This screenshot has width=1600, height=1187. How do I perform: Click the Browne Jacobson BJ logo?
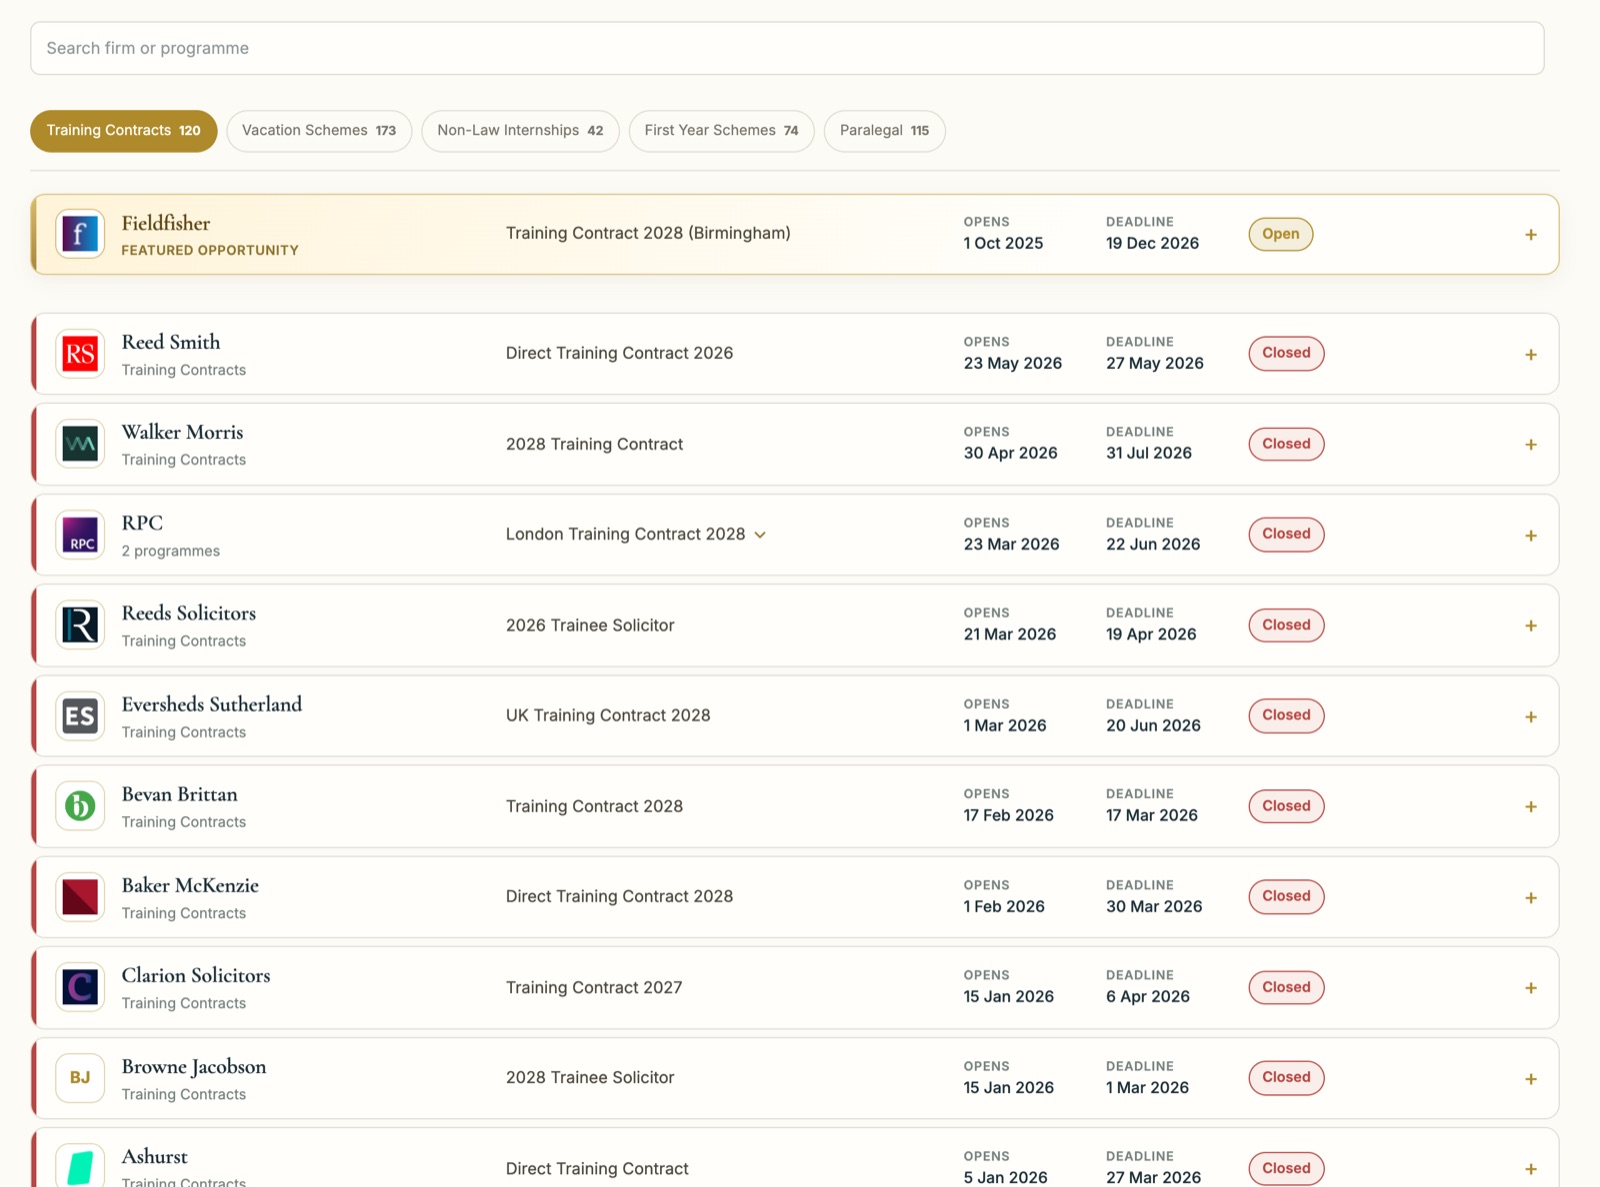click(x=80, y=1078)
